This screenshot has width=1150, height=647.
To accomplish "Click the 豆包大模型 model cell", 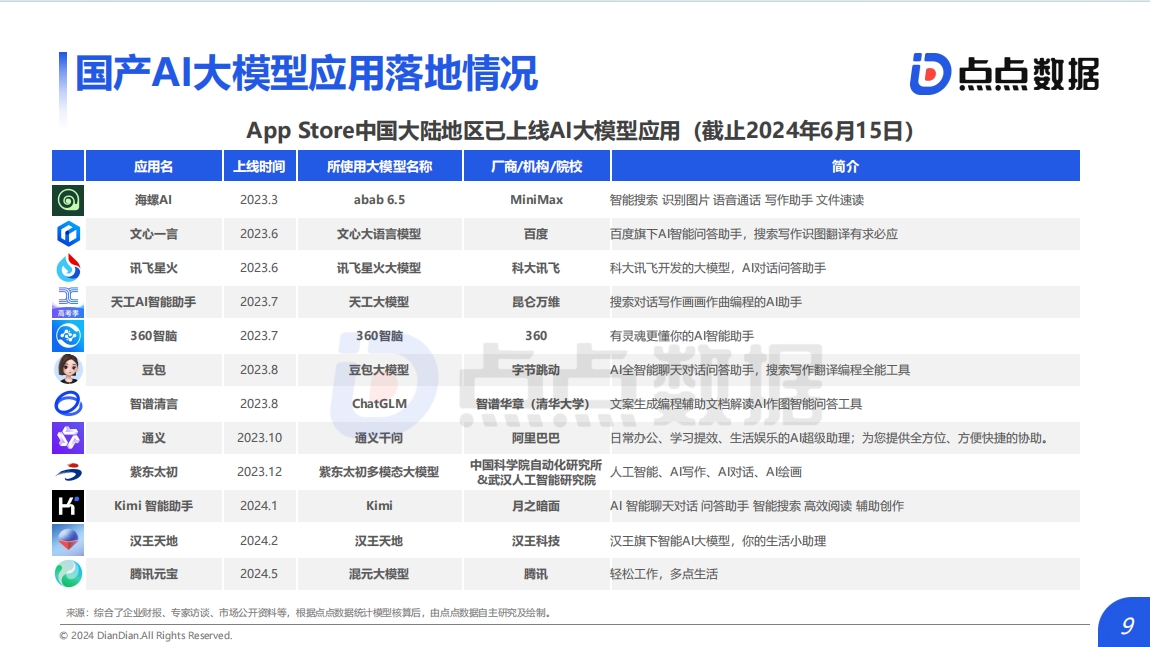I will coord(380,370).
